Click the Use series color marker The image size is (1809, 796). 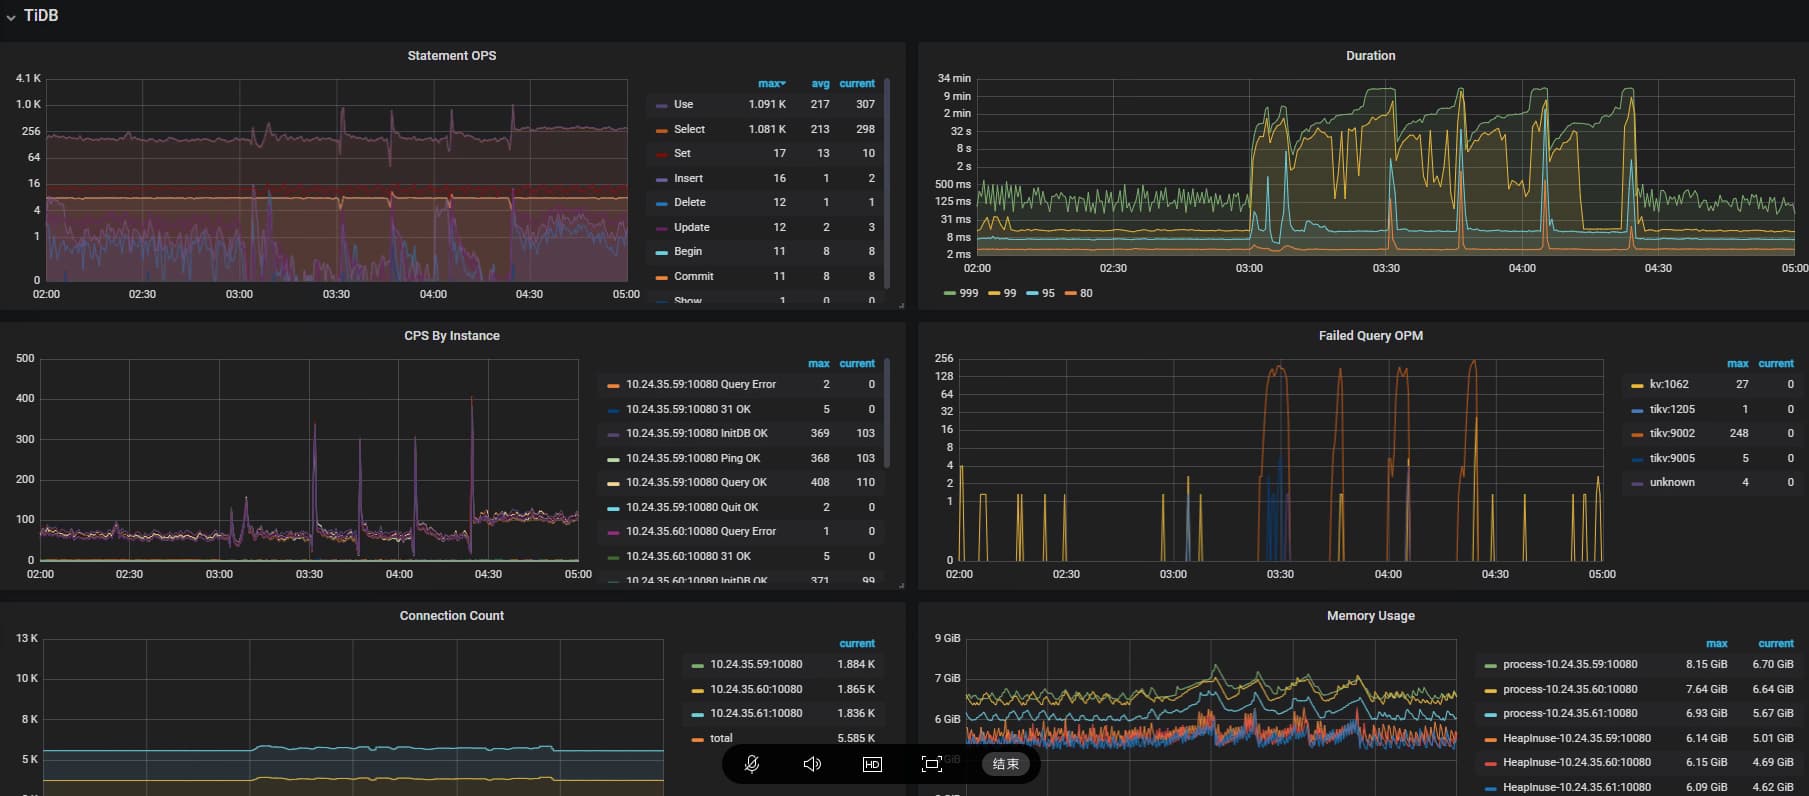[x=661, y=105]
